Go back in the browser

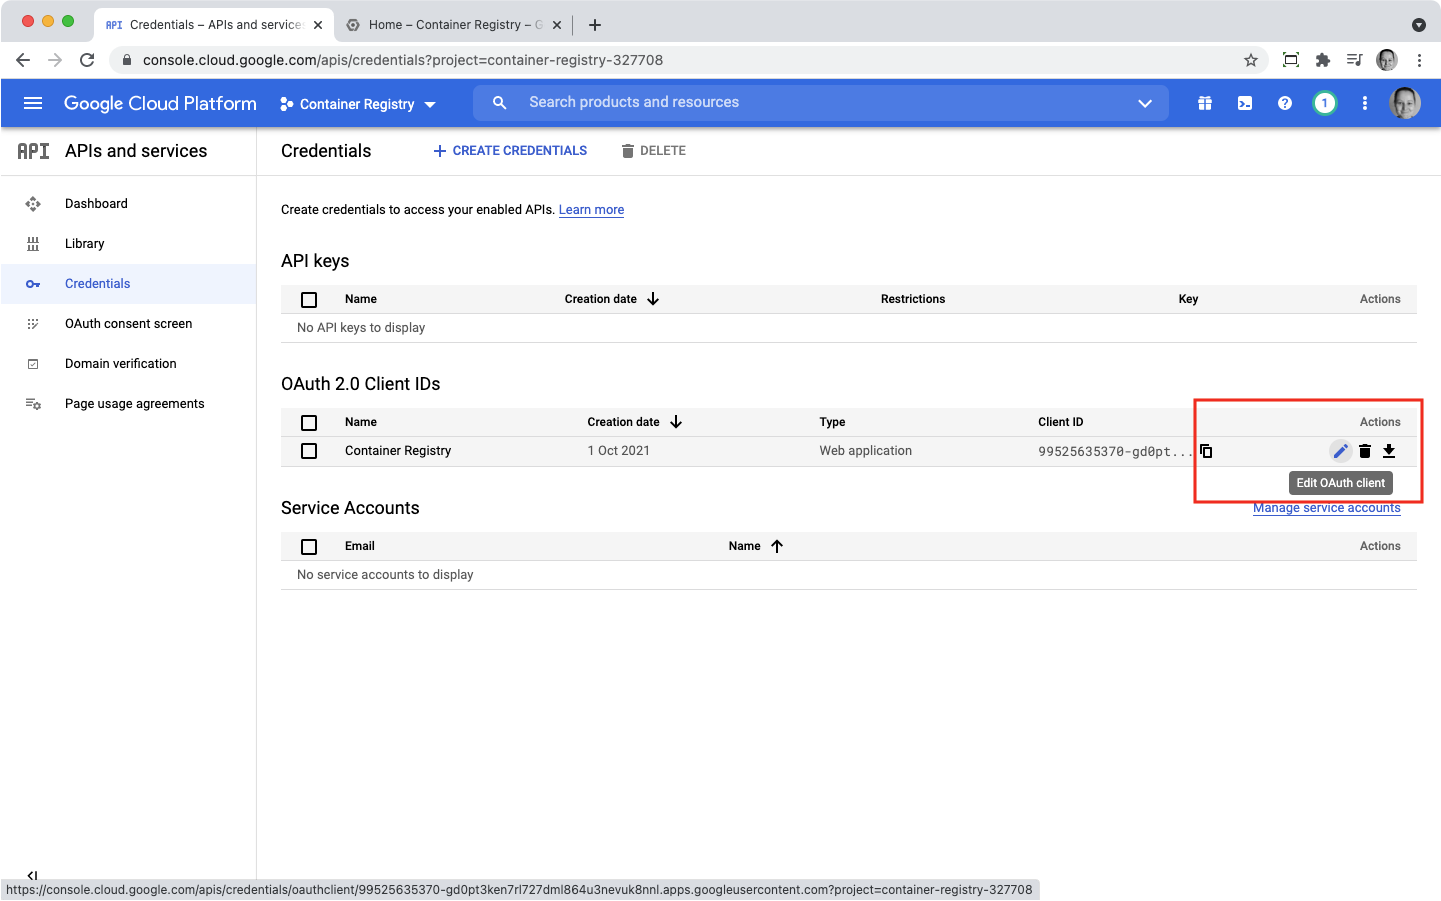coord(23,60)
